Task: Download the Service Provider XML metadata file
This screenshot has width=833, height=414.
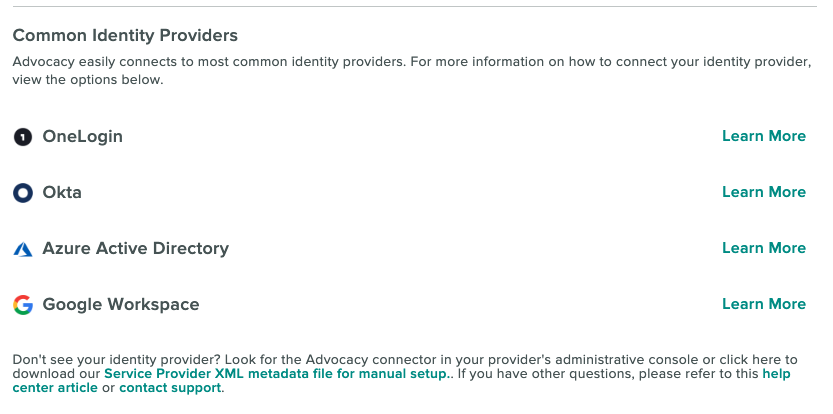Action: pos(277,374)
